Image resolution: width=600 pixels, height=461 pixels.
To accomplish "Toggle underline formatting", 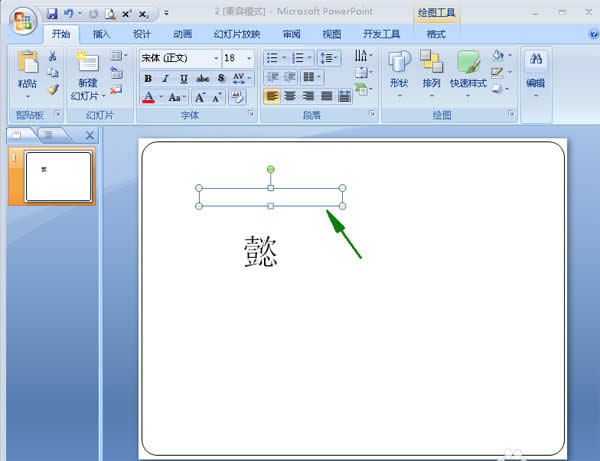I will 184,79.
